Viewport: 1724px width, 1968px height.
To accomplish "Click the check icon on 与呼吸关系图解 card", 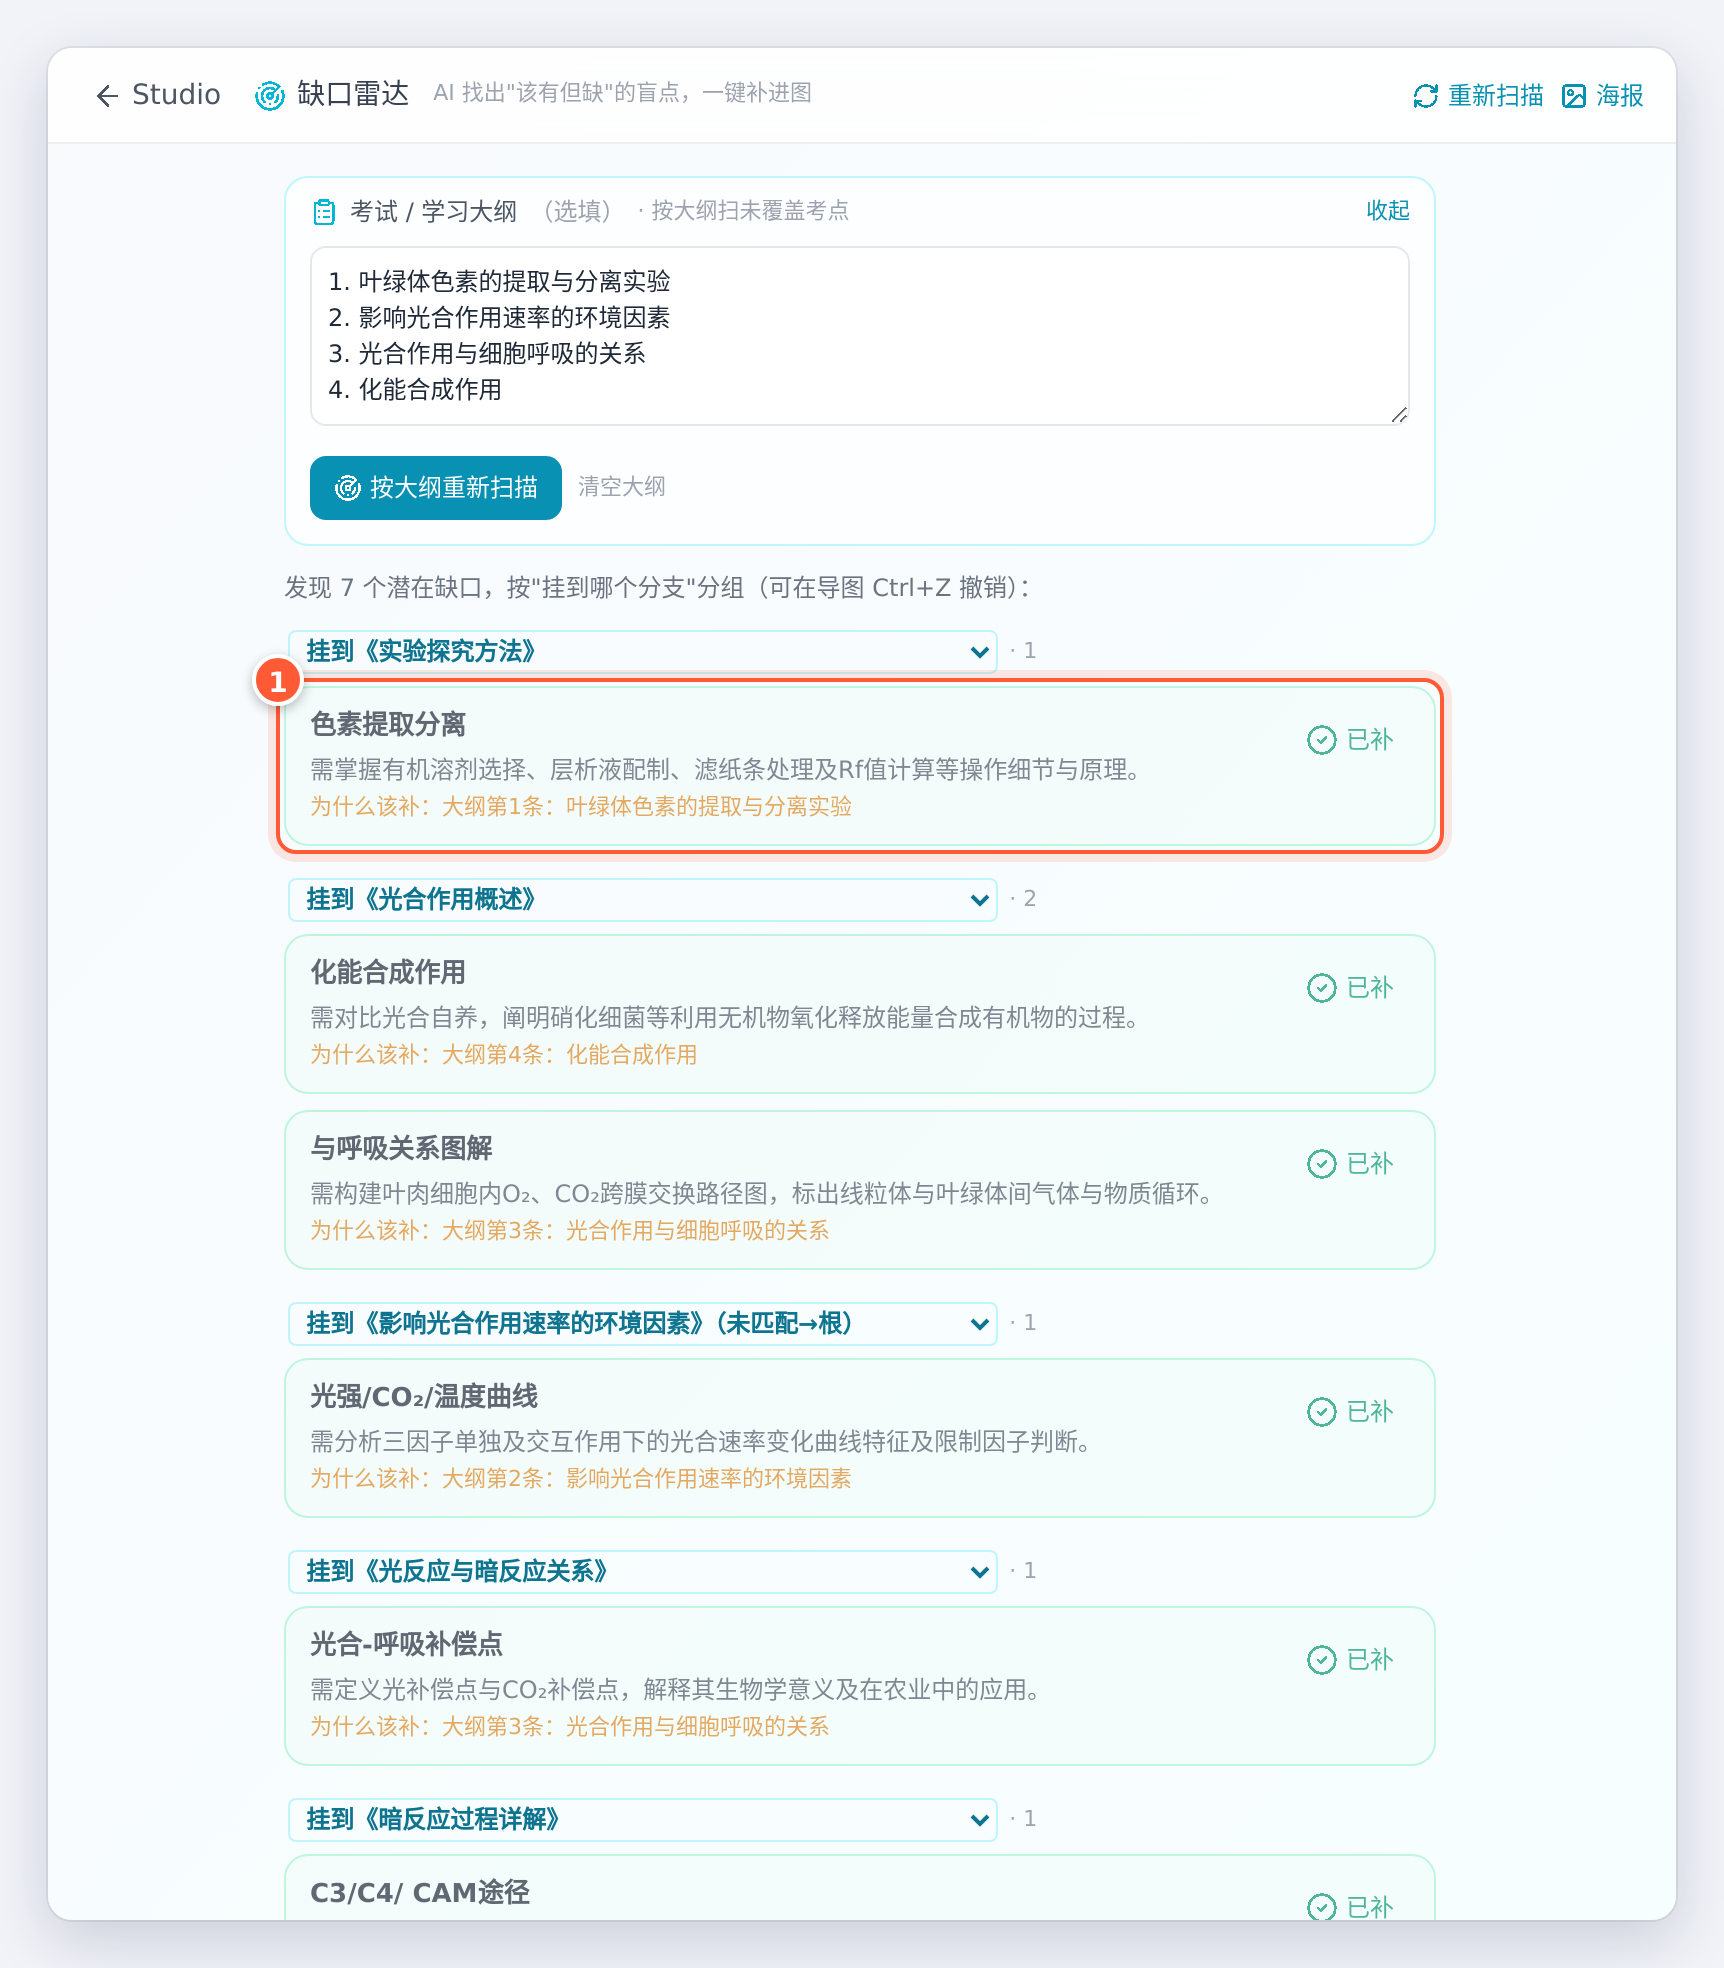I will [x=1322, y=1164].
